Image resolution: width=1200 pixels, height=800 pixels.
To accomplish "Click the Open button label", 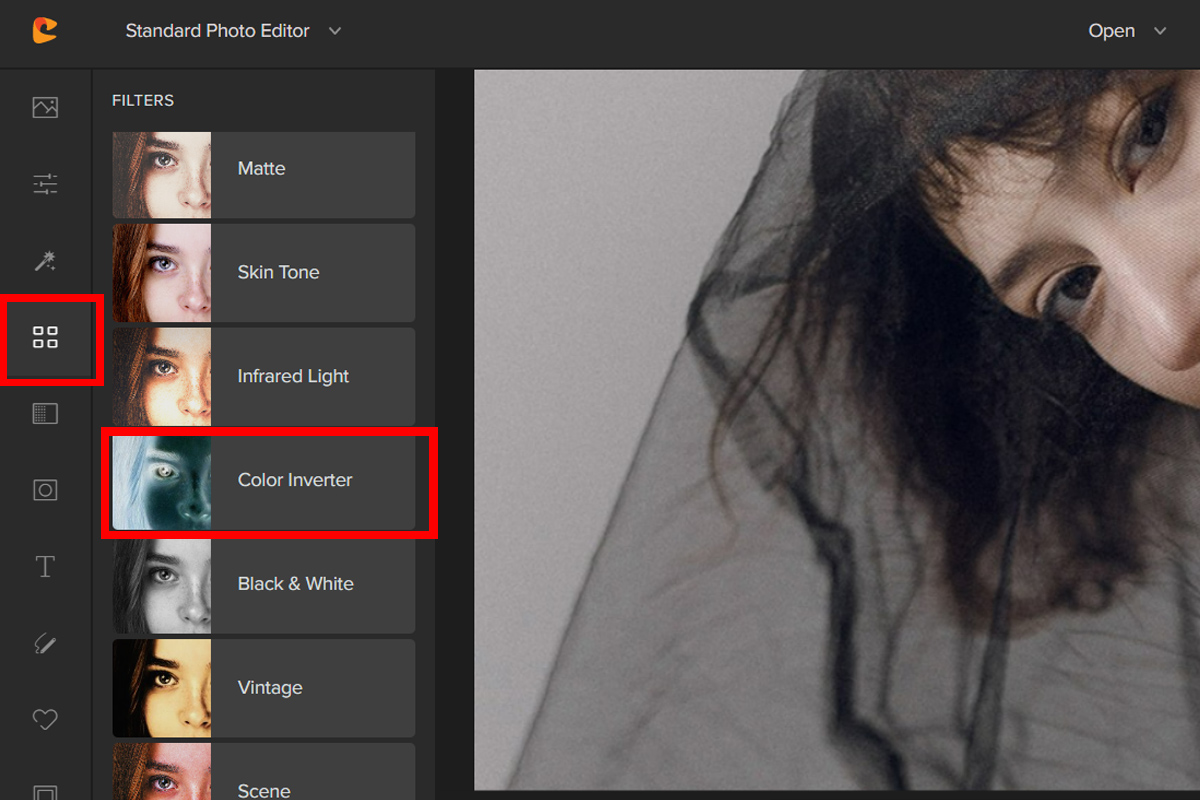I will 1111,31.
